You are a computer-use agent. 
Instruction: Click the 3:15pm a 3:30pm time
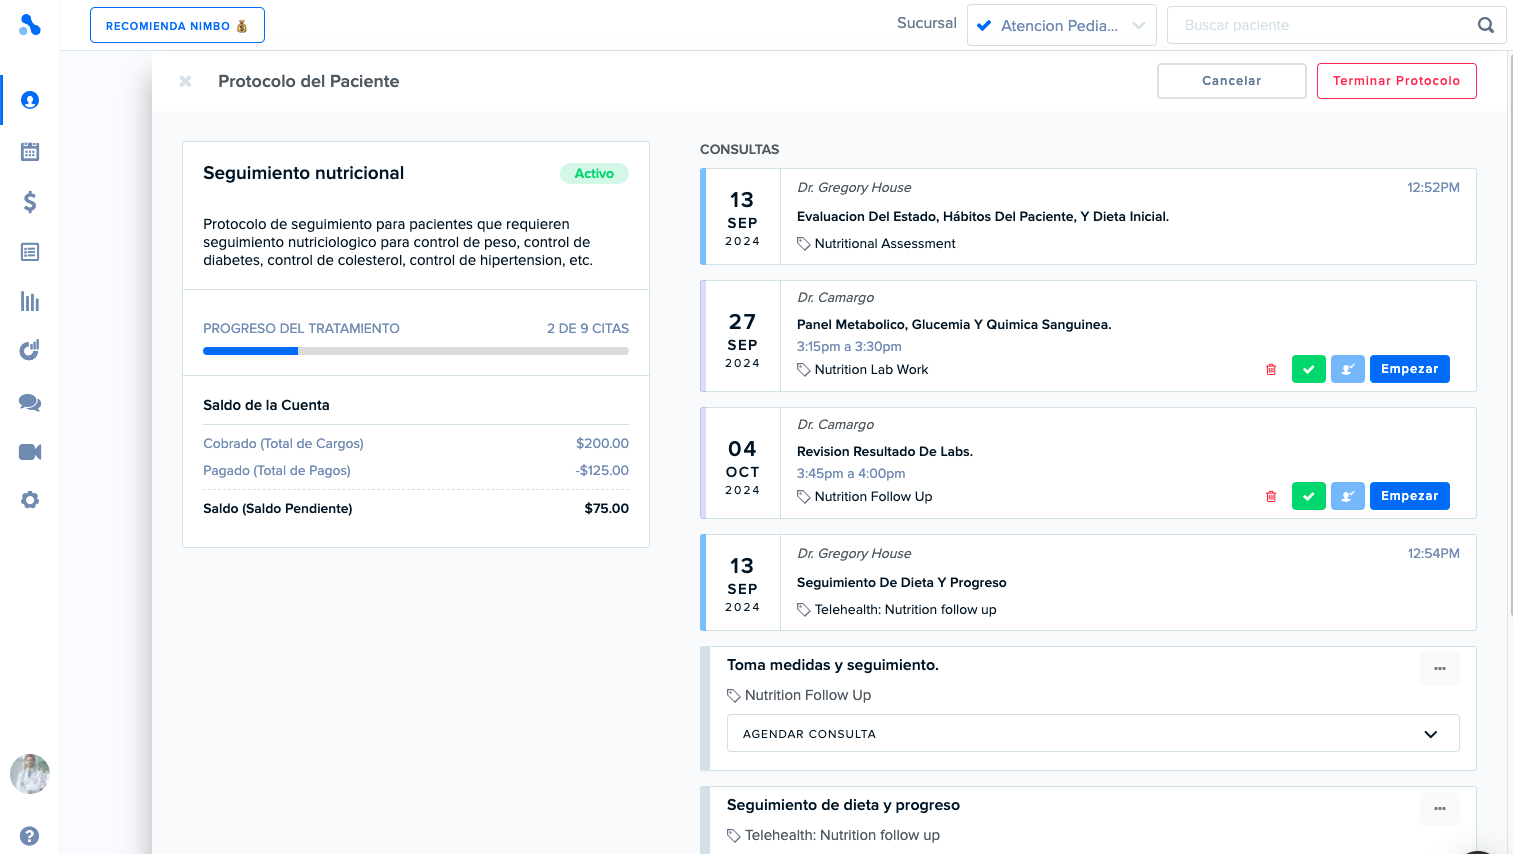849,346
